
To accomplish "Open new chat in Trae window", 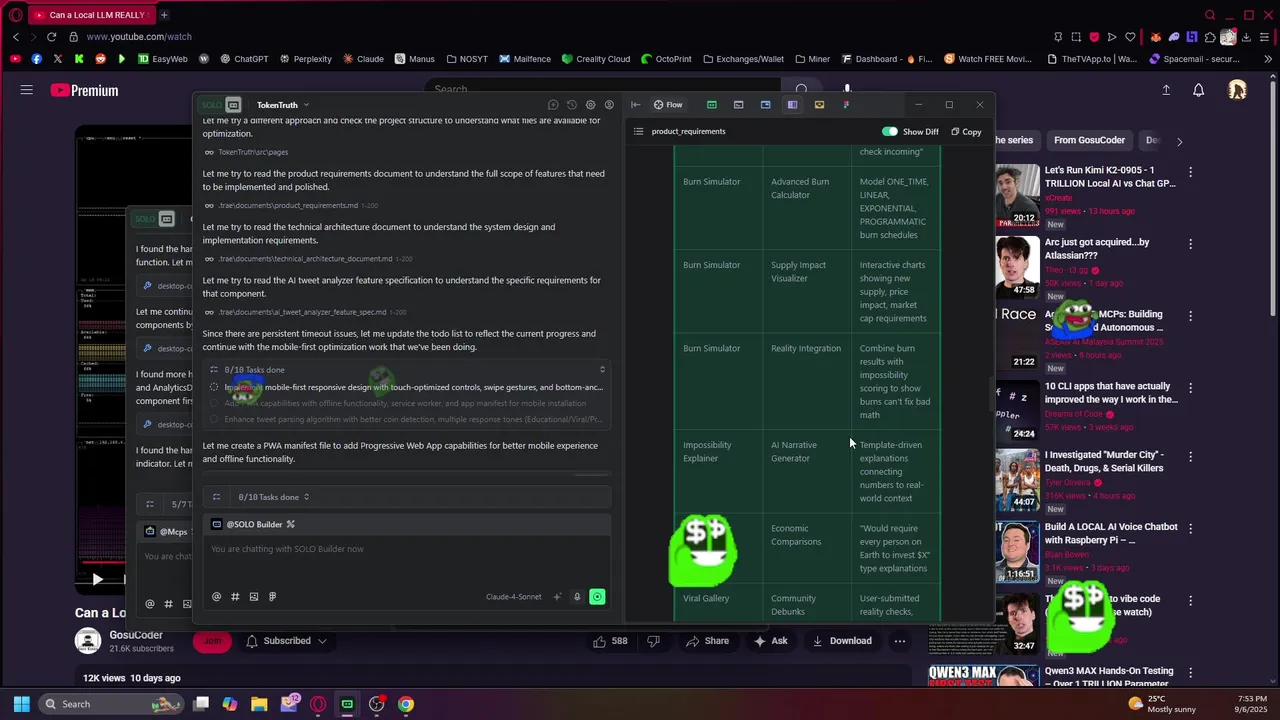I will coord(553,105).
